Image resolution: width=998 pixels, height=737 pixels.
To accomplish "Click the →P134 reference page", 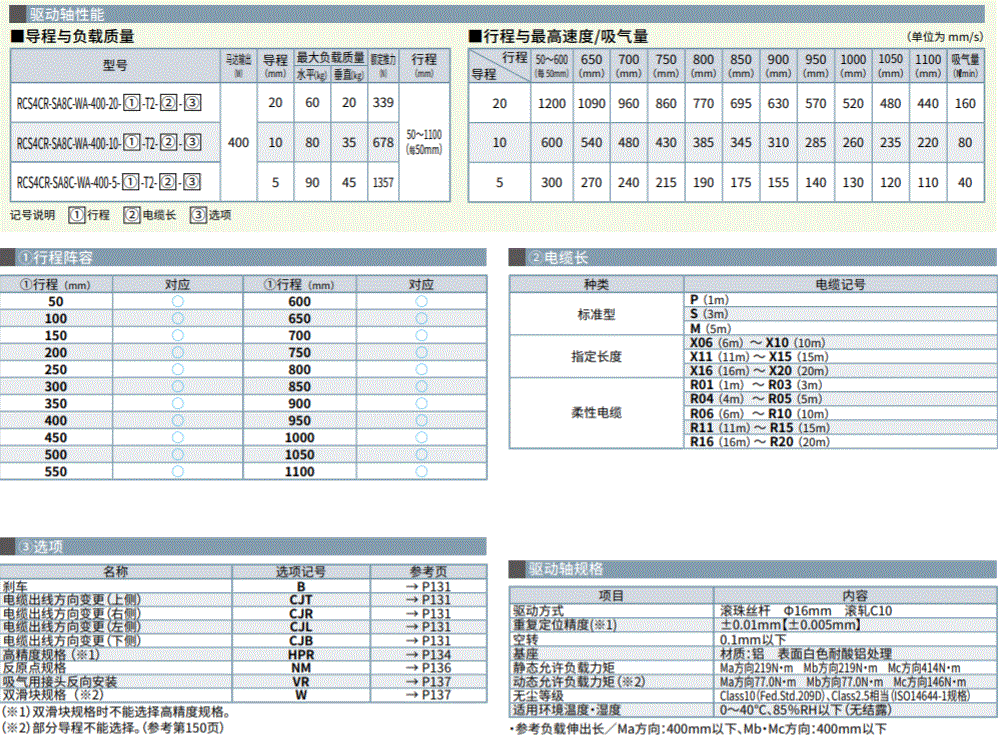I will tap(428, 655).
